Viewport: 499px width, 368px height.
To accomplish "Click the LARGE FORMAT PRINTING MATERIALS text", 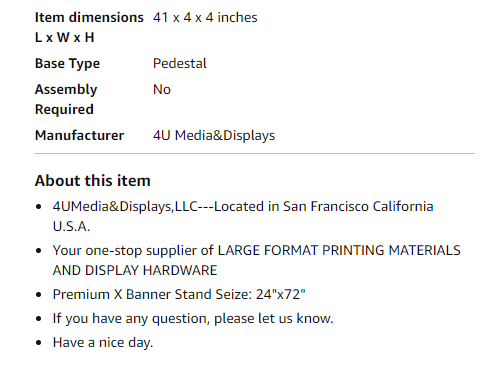I will (x=339, y=250).
